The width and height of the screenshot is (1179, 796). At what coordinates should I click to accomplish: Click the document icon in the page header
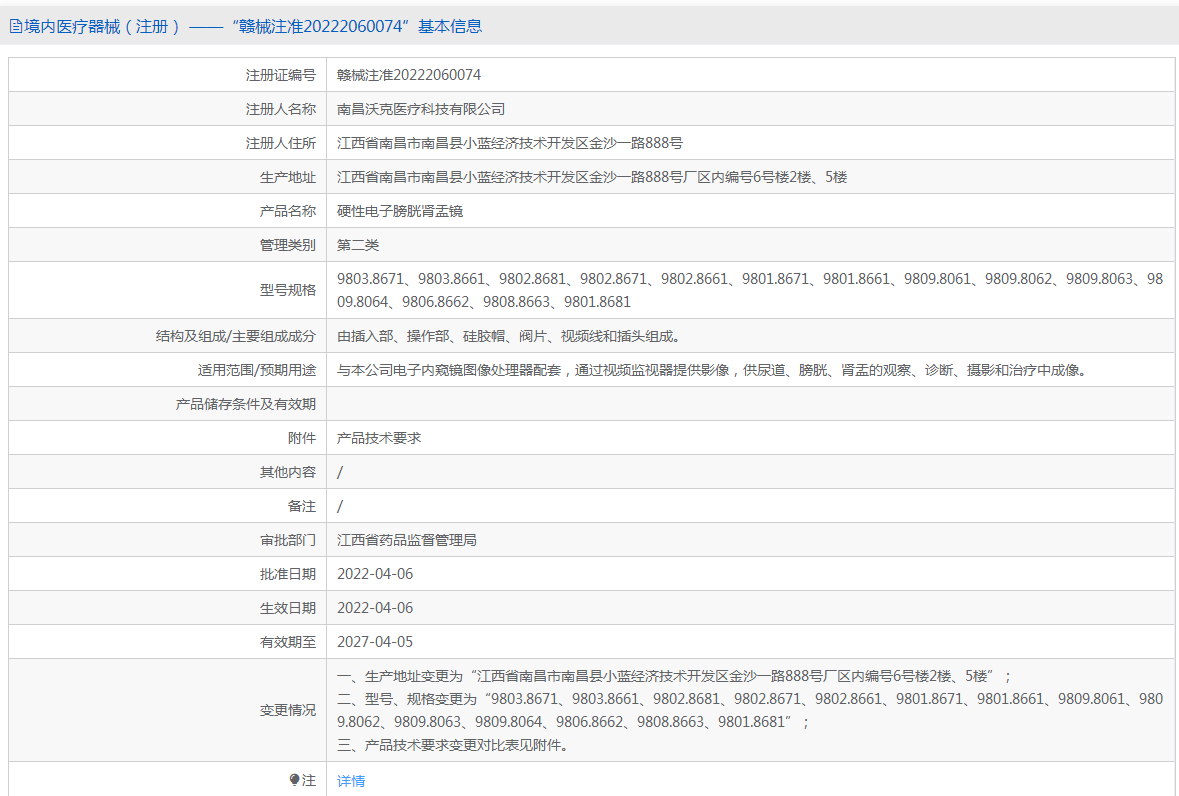coord(16,27)
